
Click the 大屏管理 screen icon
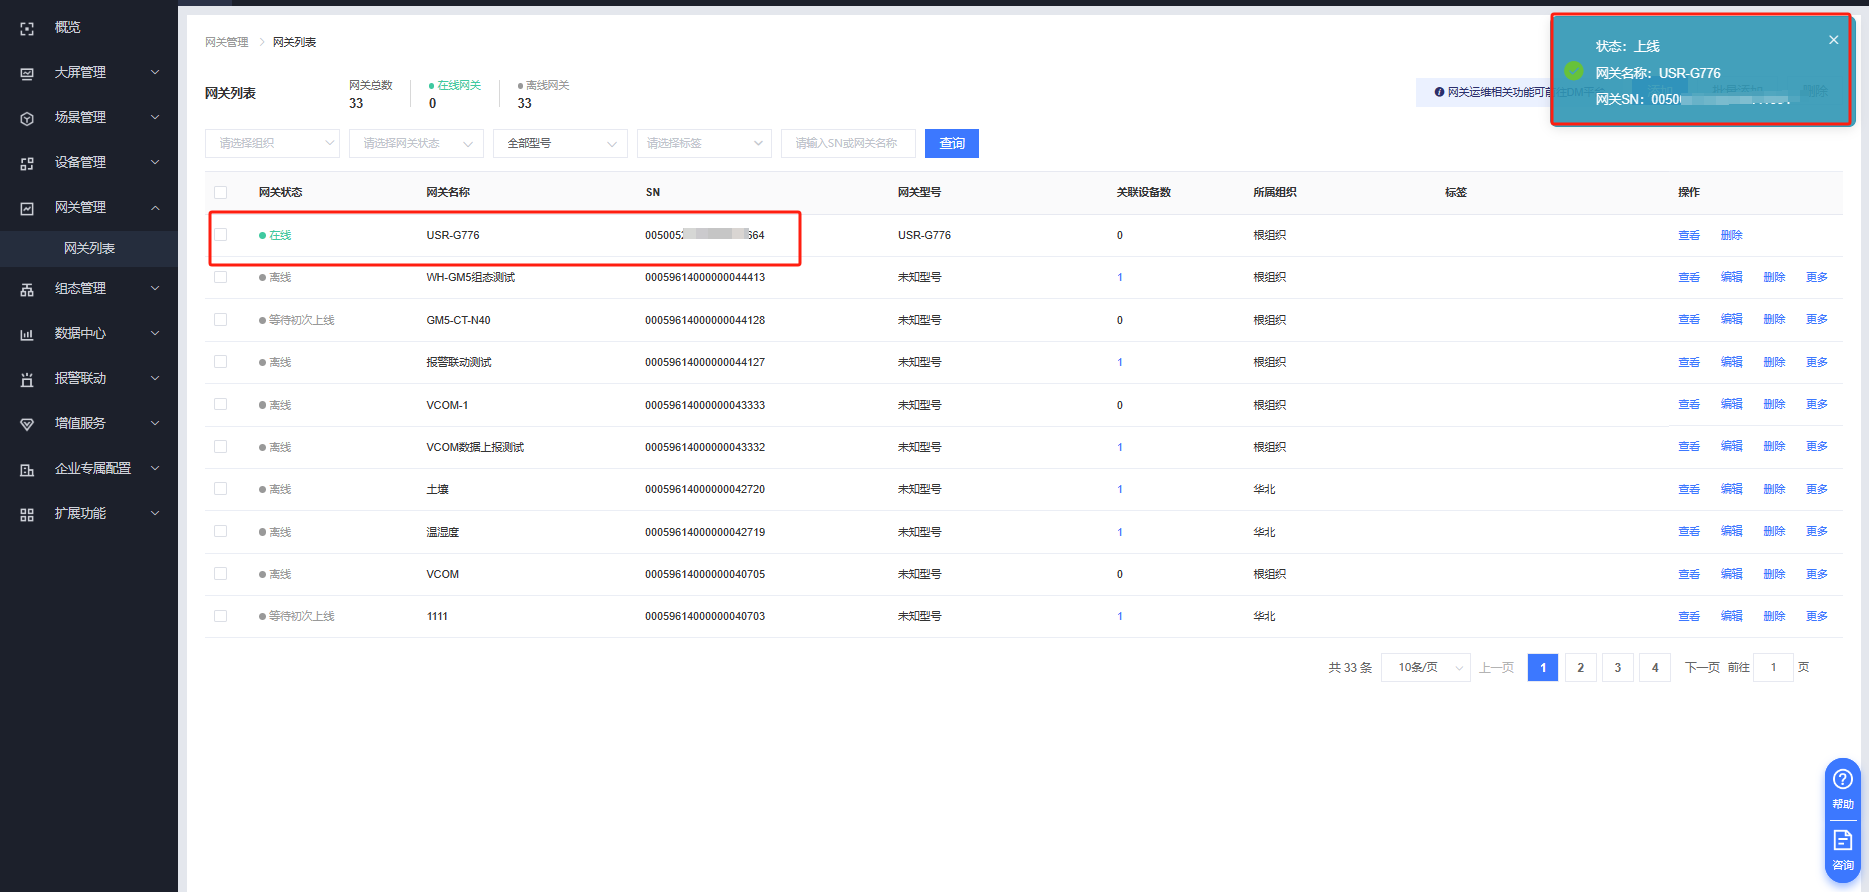point(27,74)
